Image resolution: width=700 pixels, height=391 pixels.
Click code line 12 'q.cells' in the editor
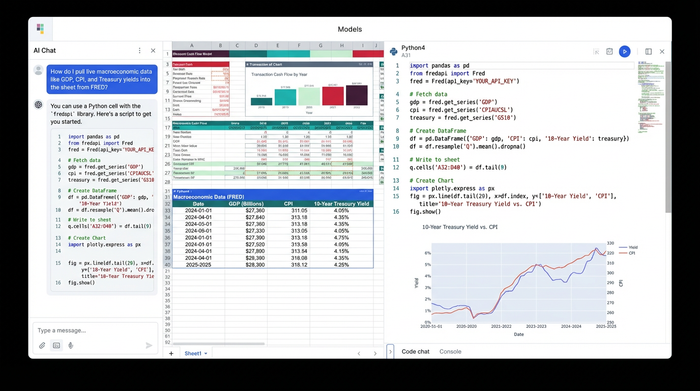pos(458,167)
